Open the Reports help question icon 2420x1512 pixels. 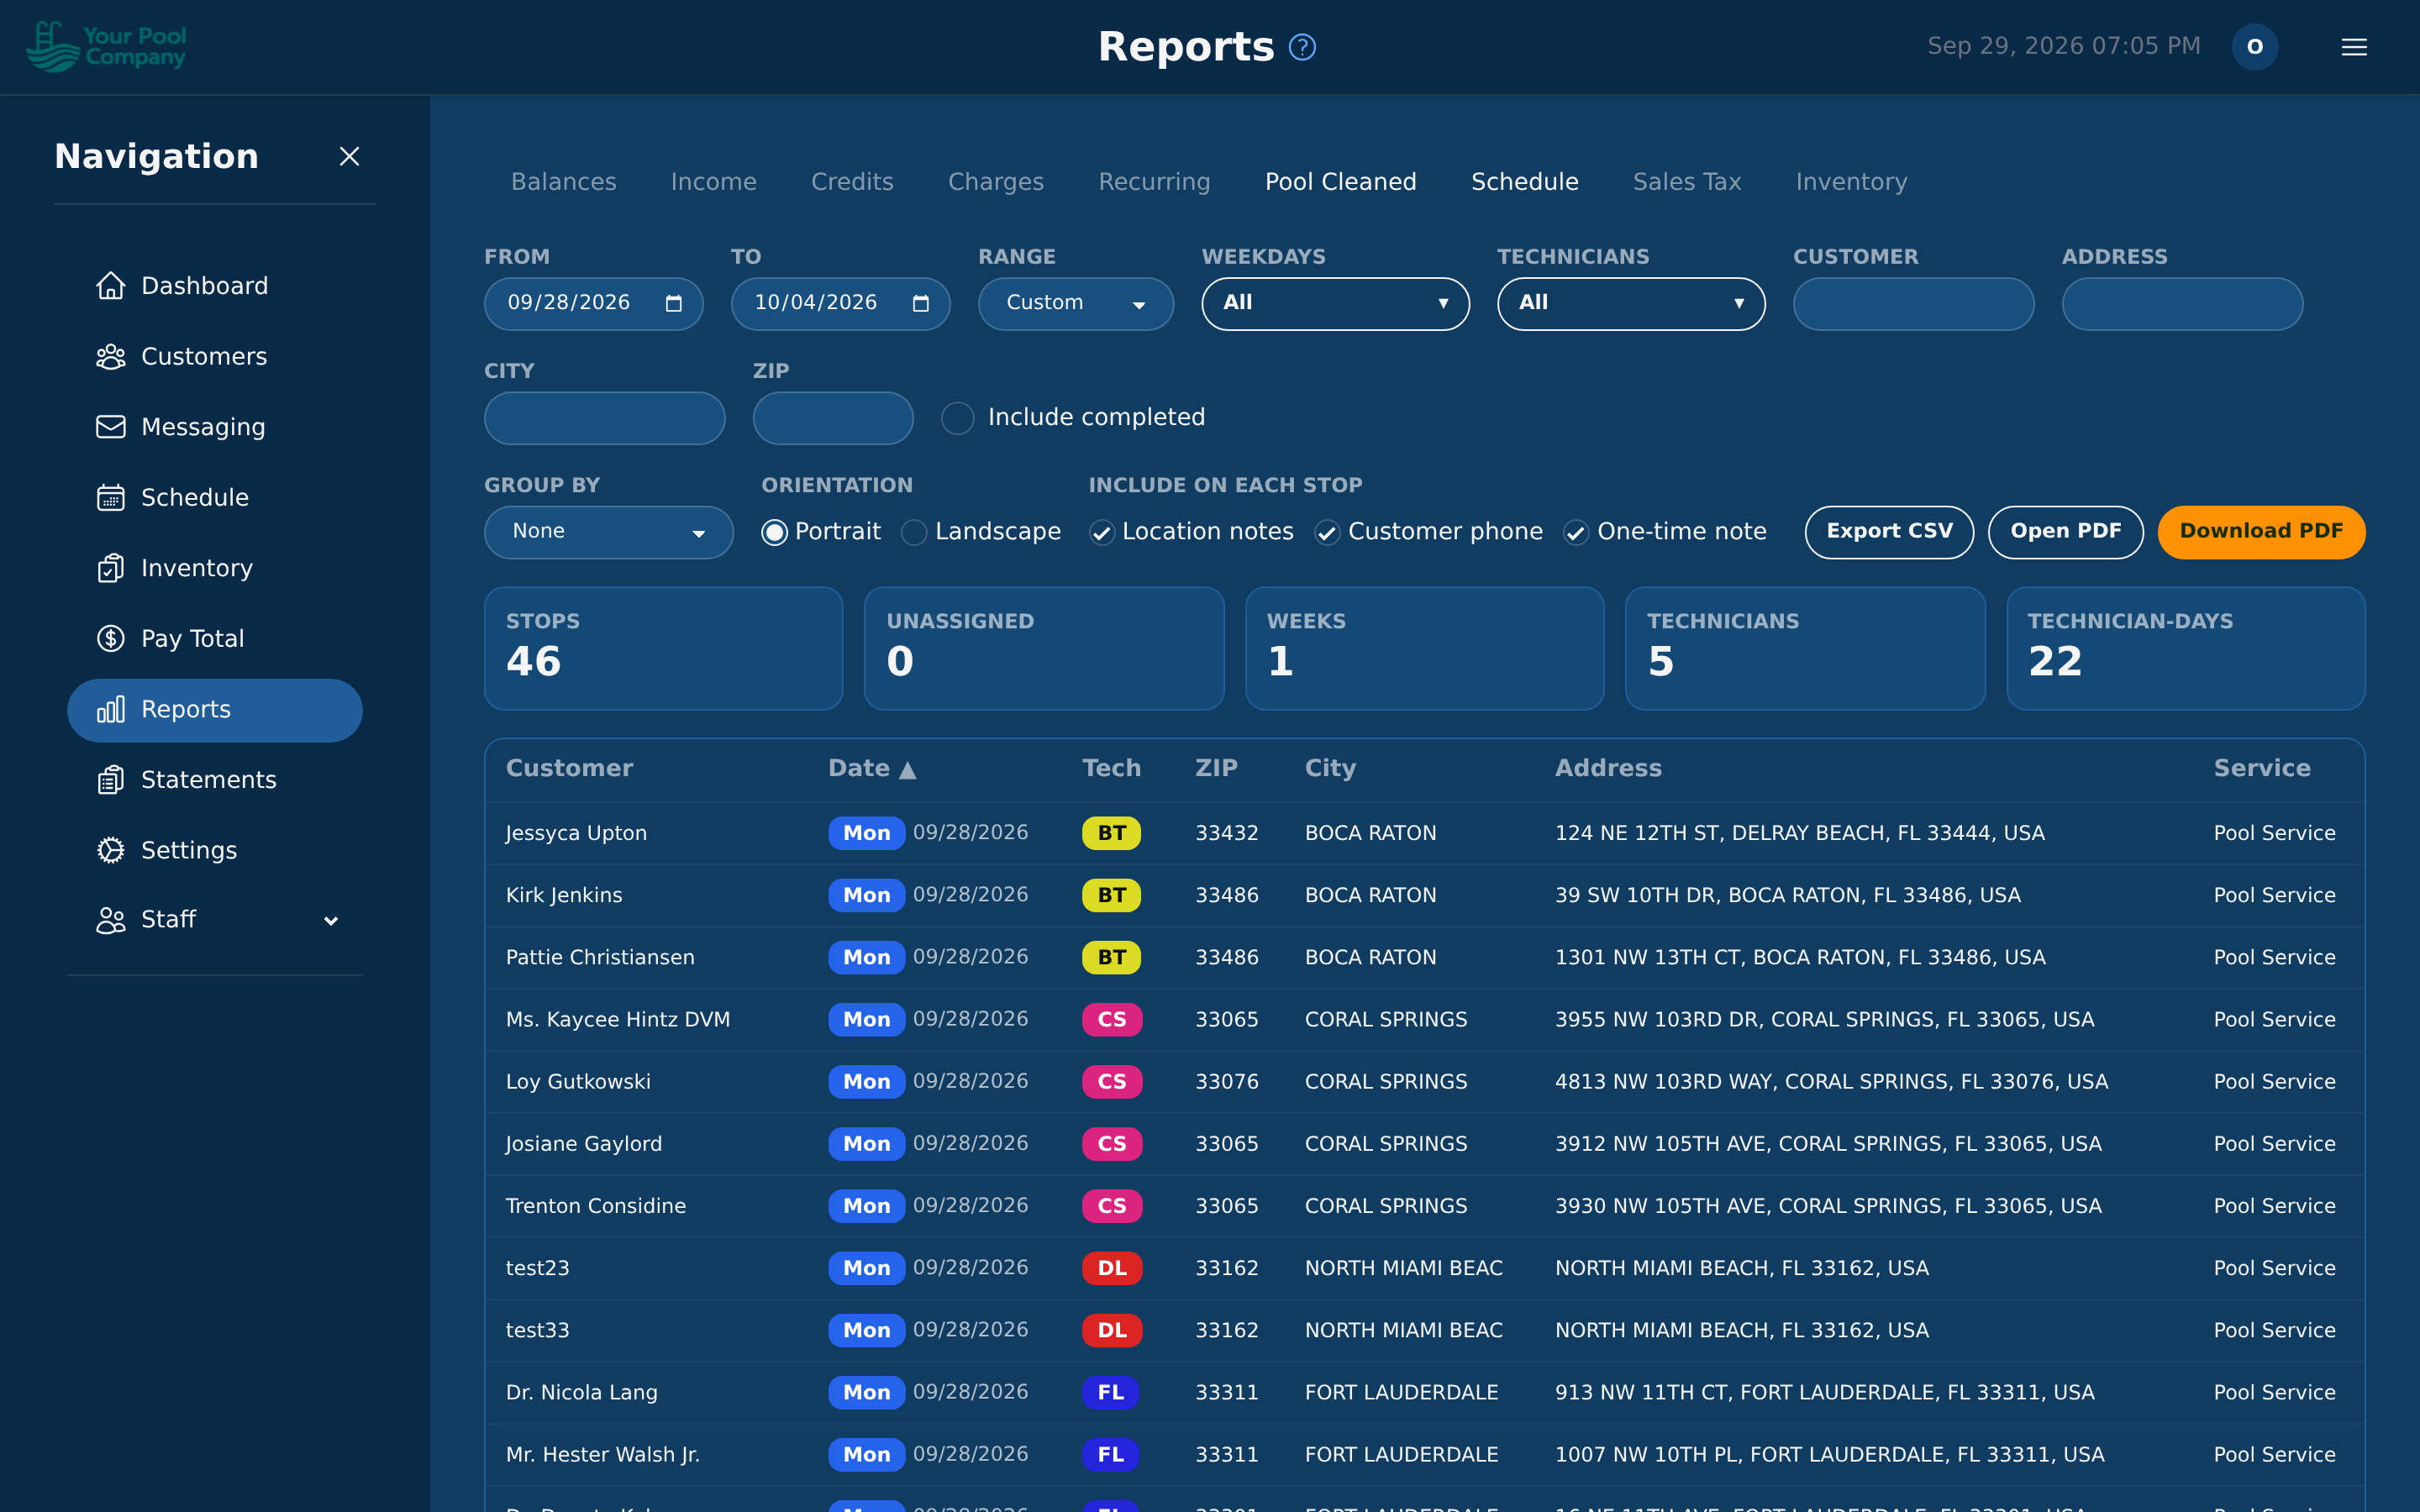(1302, 47)
